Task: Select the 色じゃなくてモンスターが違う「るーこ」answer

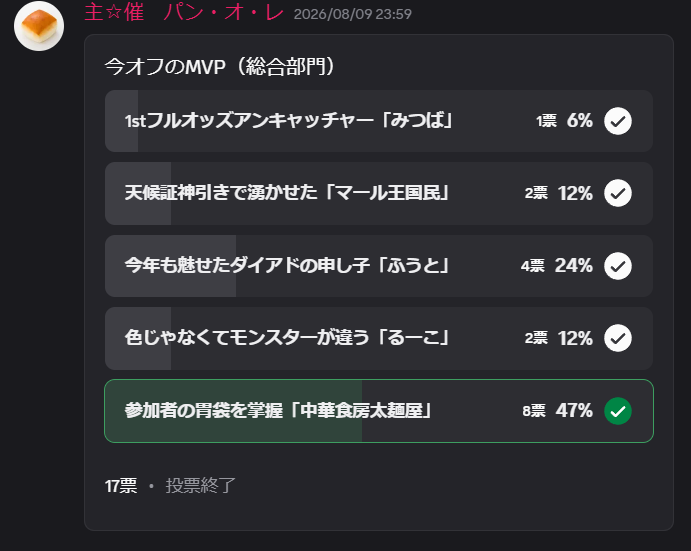Action: coord(379,339)
